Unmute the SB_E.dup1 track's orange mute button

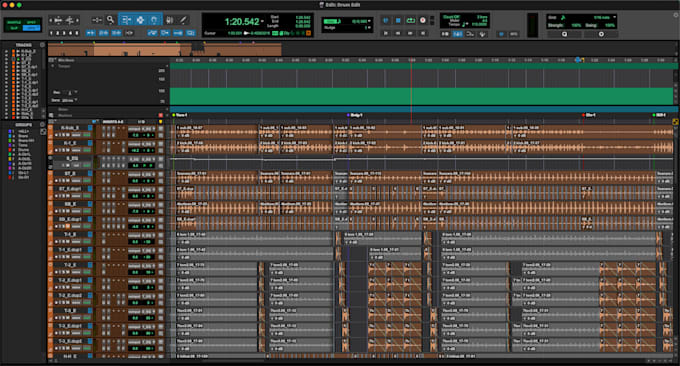[x=68, y=226]
